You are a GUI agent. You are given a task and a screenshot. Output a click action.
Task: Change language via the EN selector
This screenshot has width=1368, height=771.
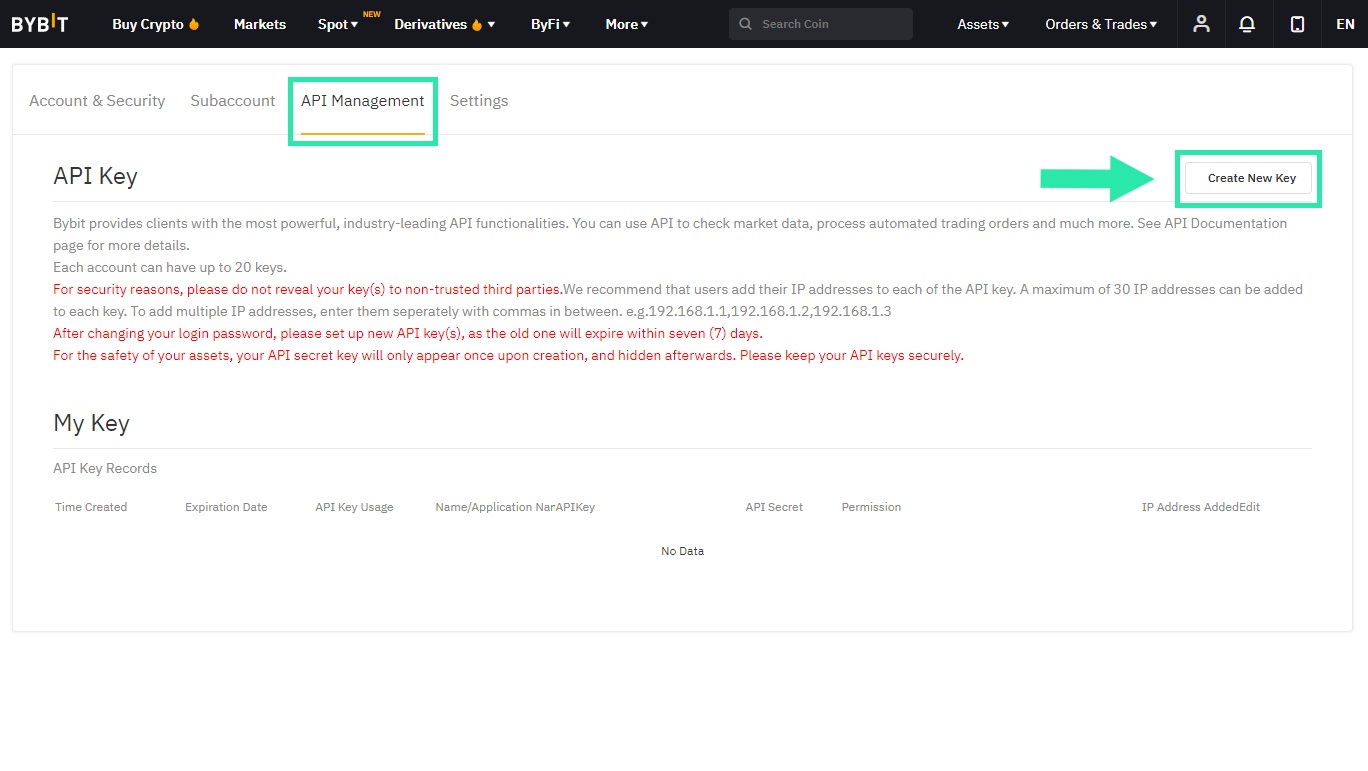coord(1345,24)
